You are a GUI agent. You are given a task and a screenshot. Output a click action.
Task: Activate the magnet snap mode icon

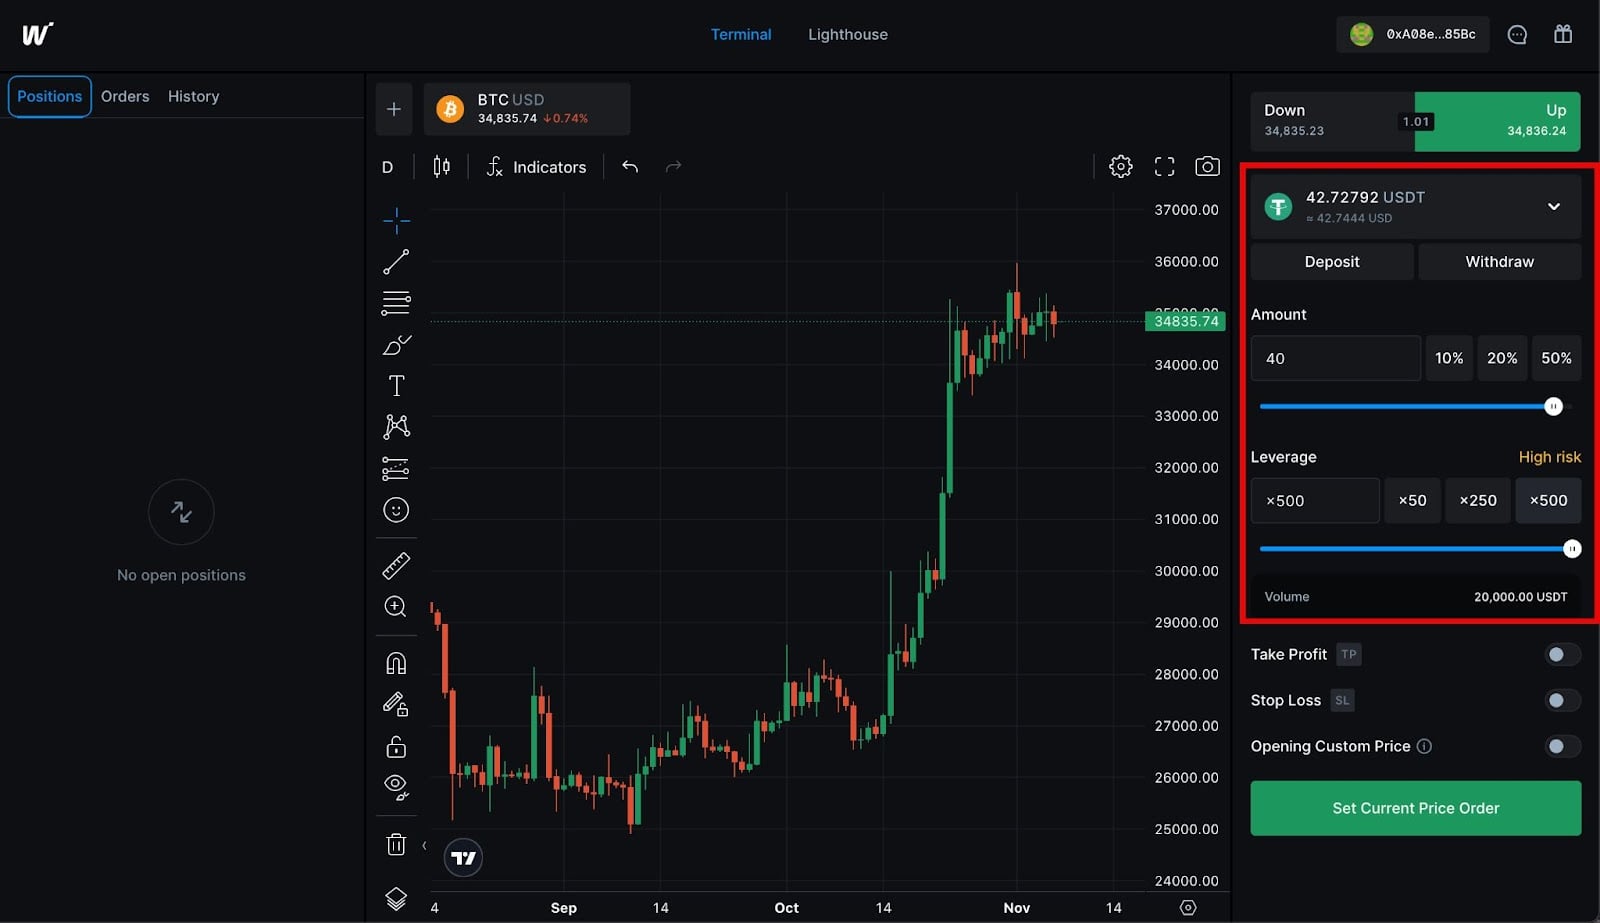(x=396, y=663)
